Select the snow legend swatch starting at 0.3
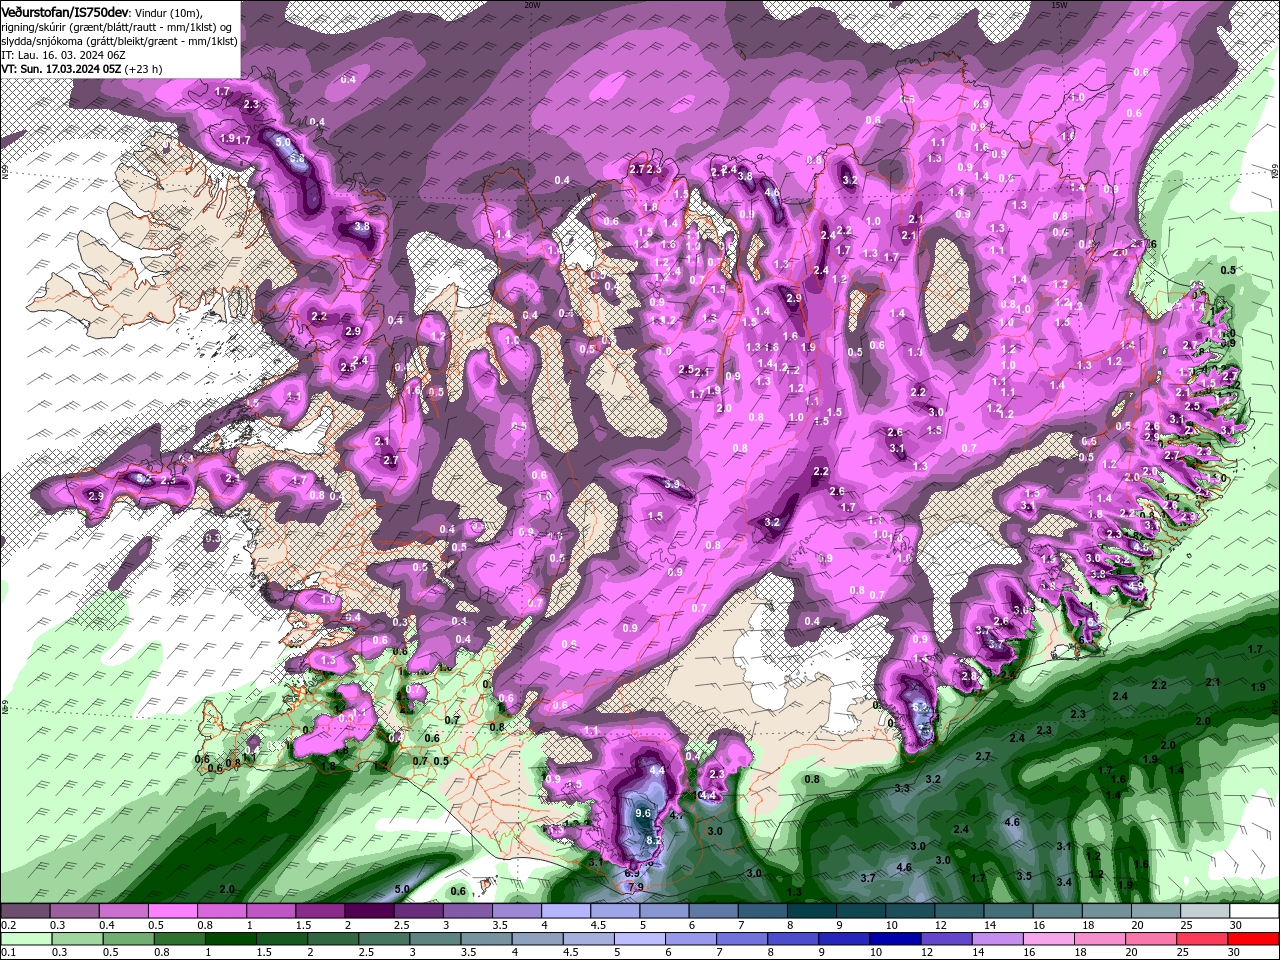Screen dimensions: 1280x960 point(74,911)
